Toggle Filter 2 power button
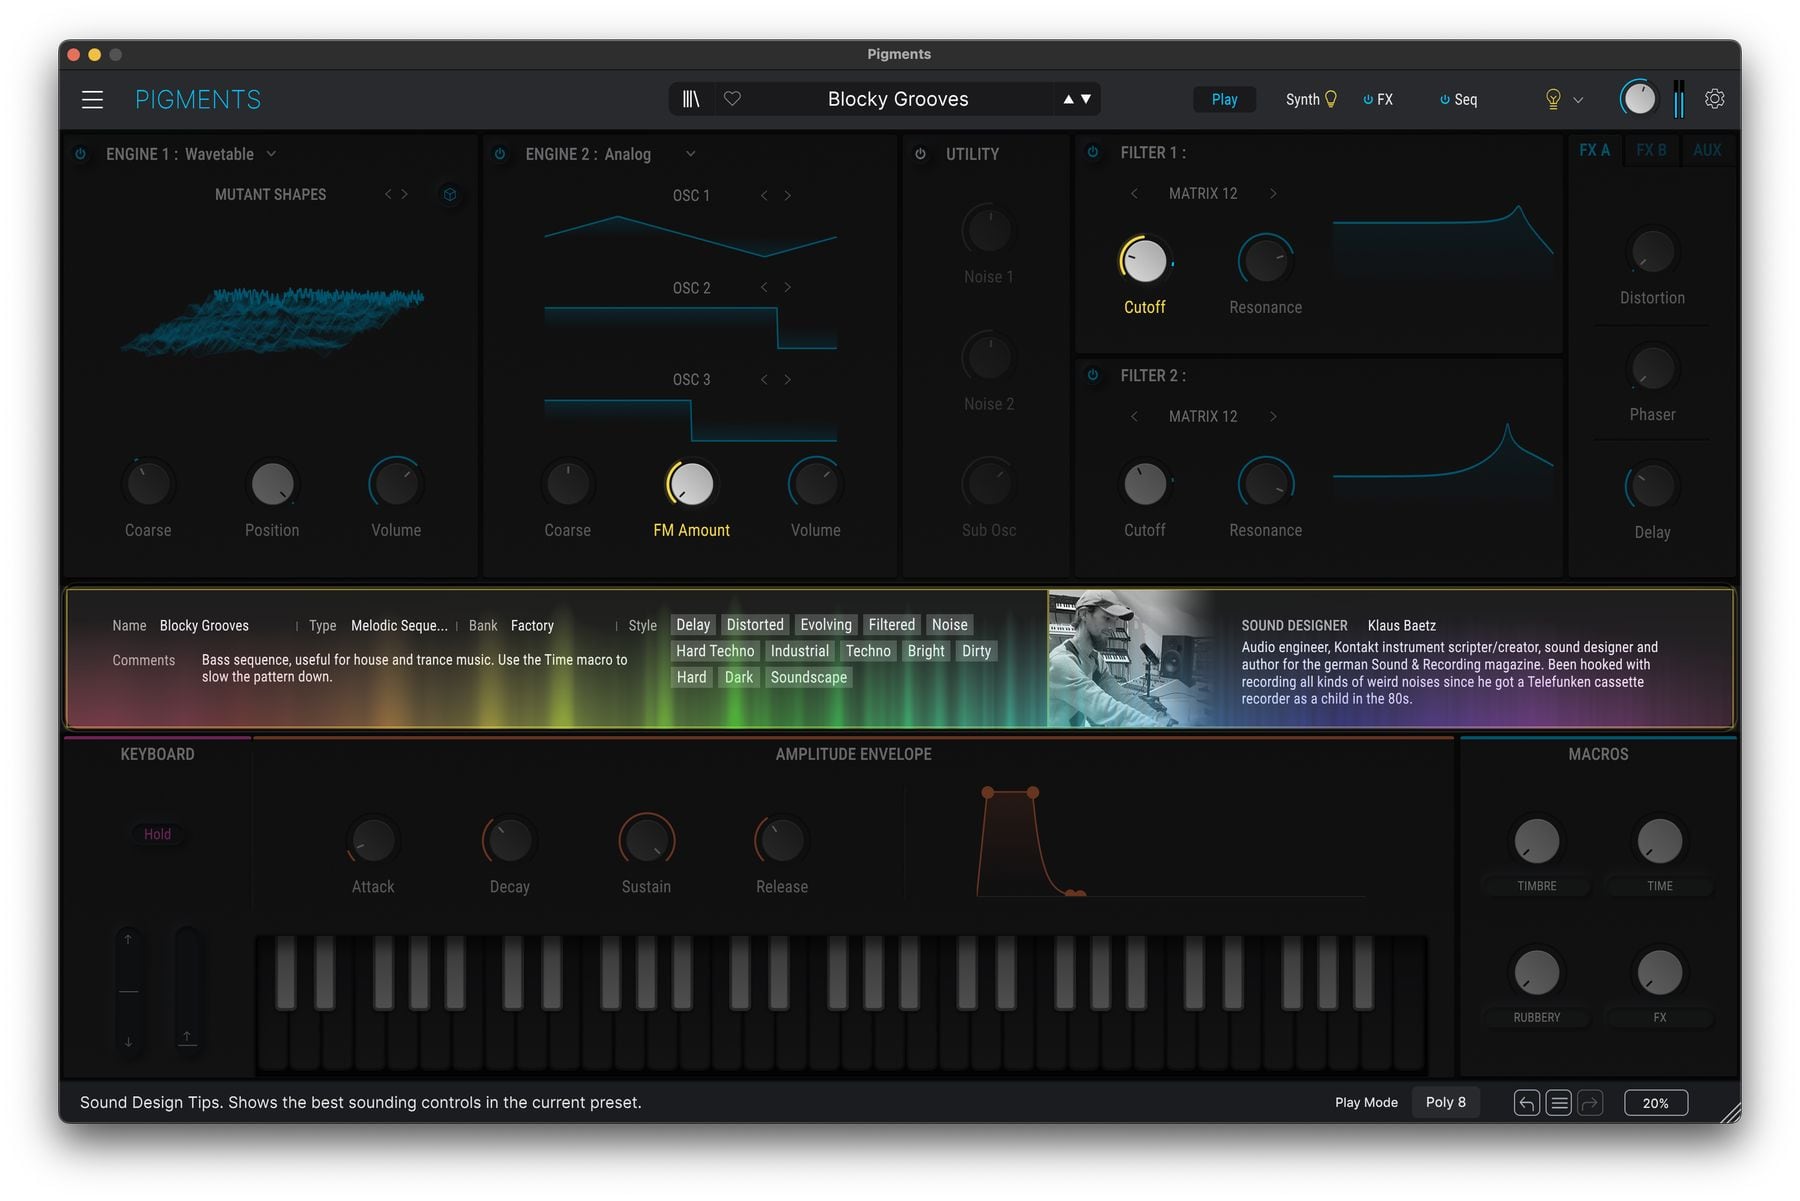Viewport: 1800px width, 1201px height. click(x=1093, y=375)
